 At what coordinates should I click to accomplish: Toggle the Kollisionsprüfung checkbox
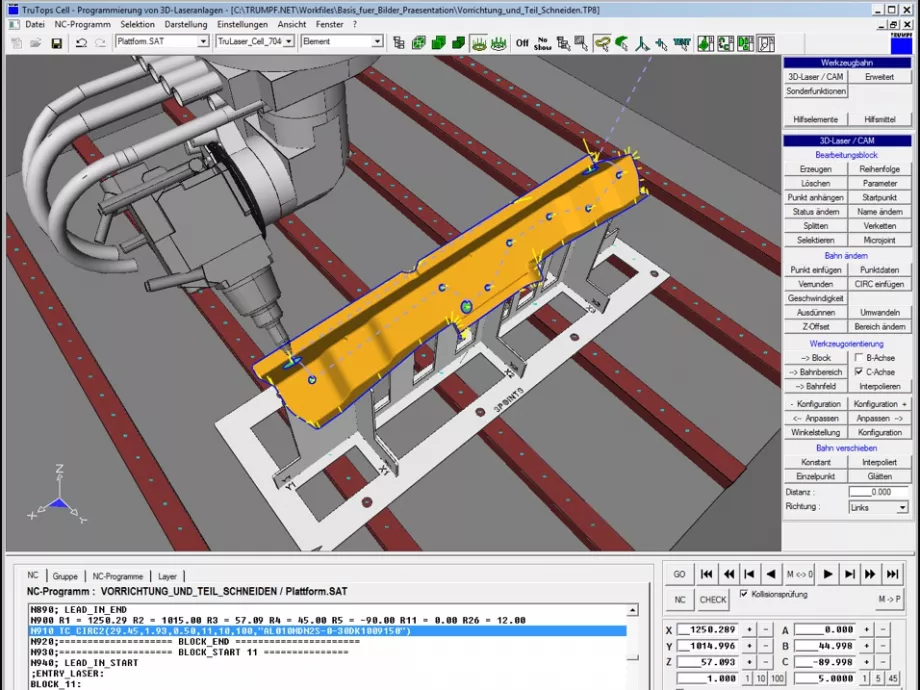pyautogui.click(x=744, y=594)
